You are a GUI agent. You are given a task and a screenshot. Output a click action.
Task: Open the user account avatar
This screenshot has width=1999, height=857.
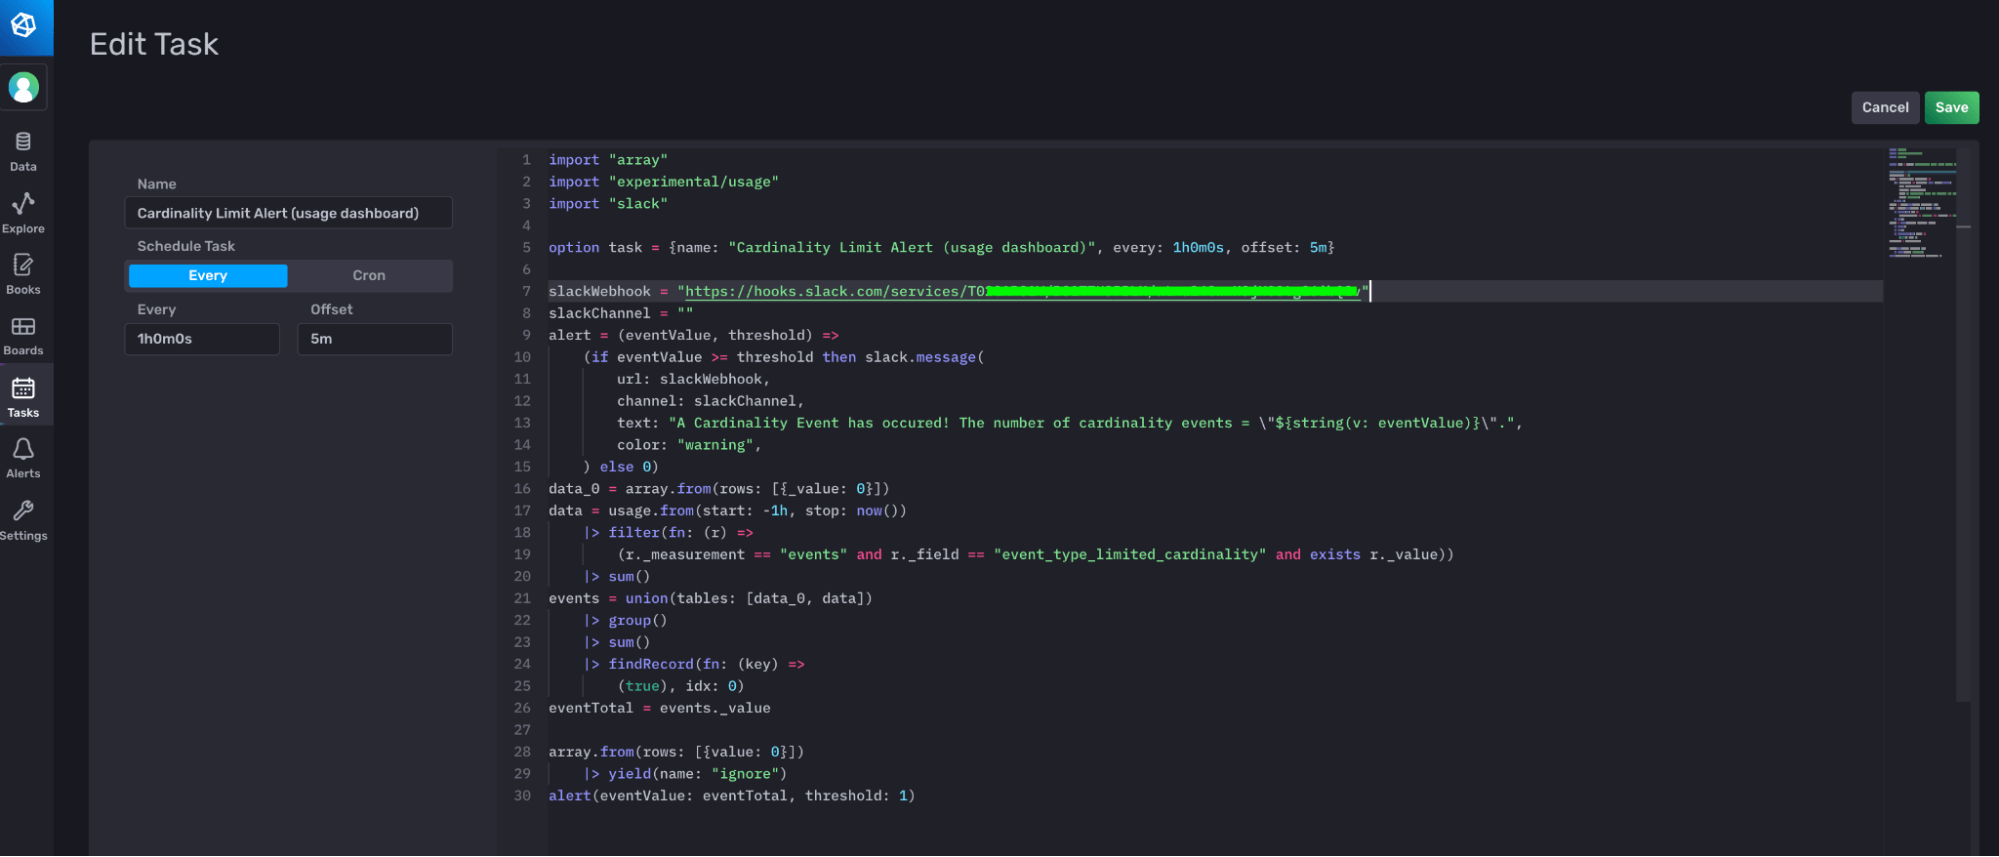point(24,88)
